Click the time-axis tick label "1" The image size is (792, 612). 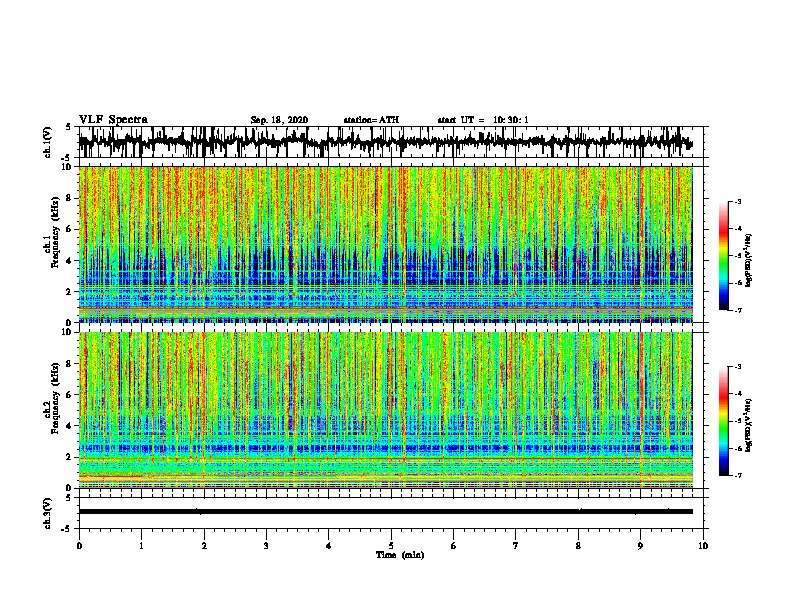(x=141, y=546)
